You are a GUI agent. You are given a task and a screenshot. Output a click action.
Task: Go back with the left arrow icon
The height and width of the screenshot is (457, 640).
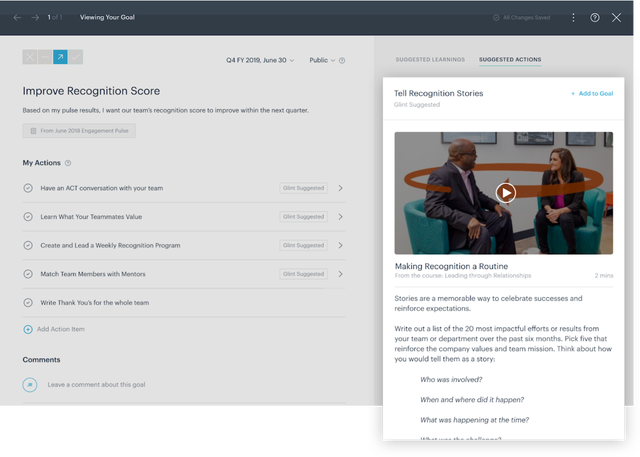tap(17, 18)
